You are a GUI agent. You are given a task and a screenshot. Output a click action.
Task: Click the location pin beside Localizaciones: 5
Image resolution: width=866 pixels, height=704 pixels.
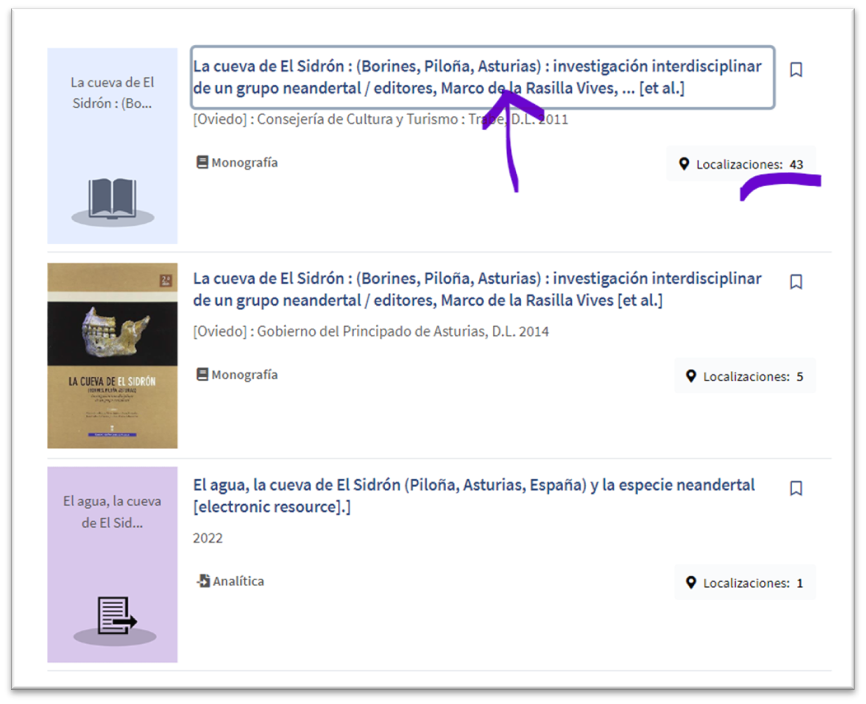click(690, 377)
